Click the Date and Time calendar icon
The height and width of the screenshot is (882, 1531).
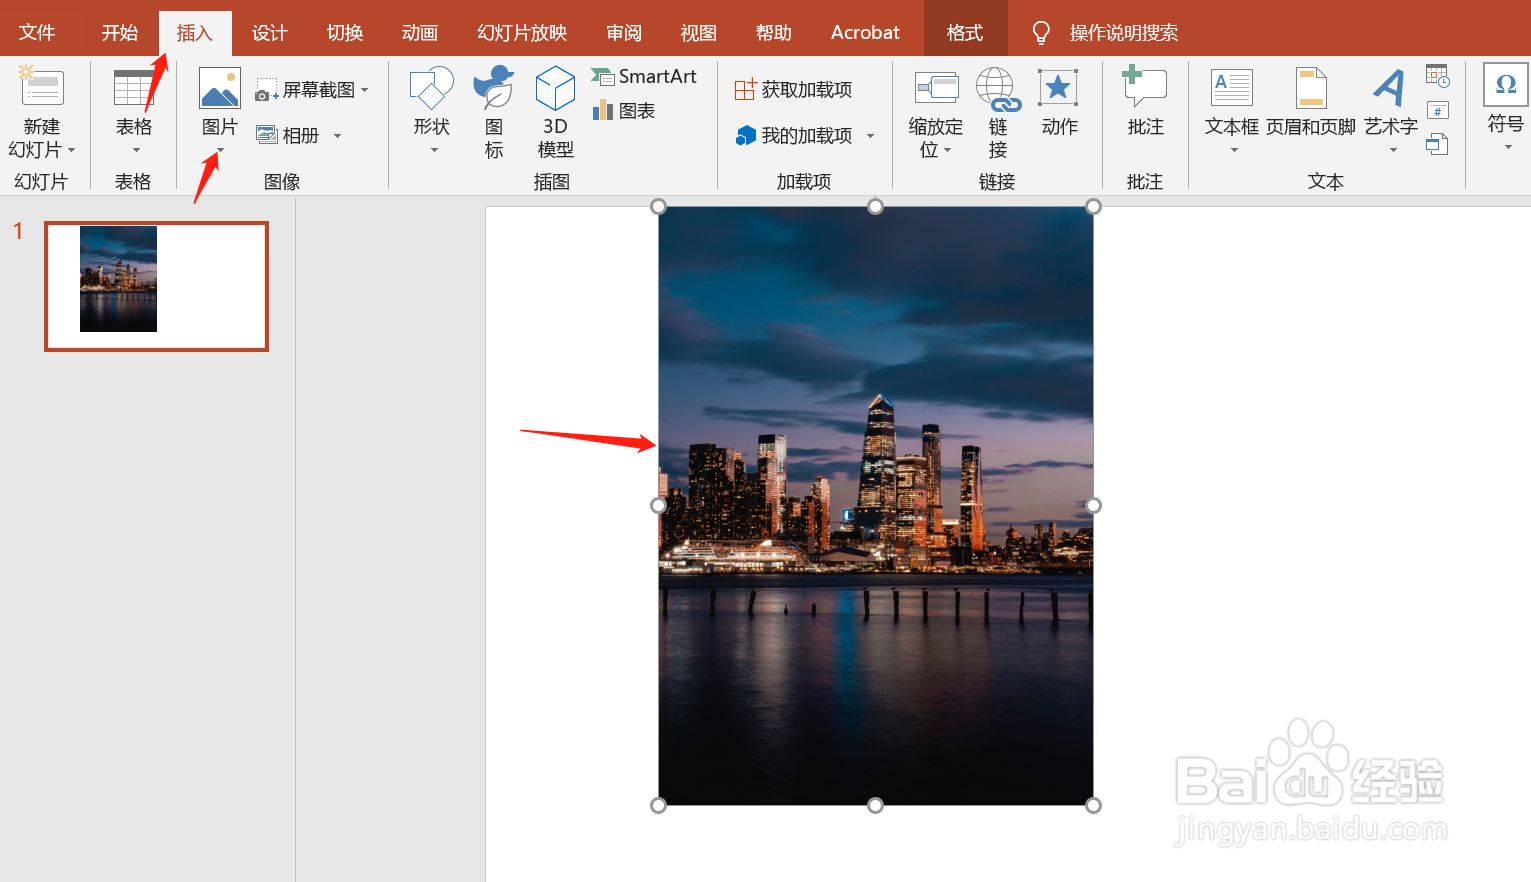1438,75
